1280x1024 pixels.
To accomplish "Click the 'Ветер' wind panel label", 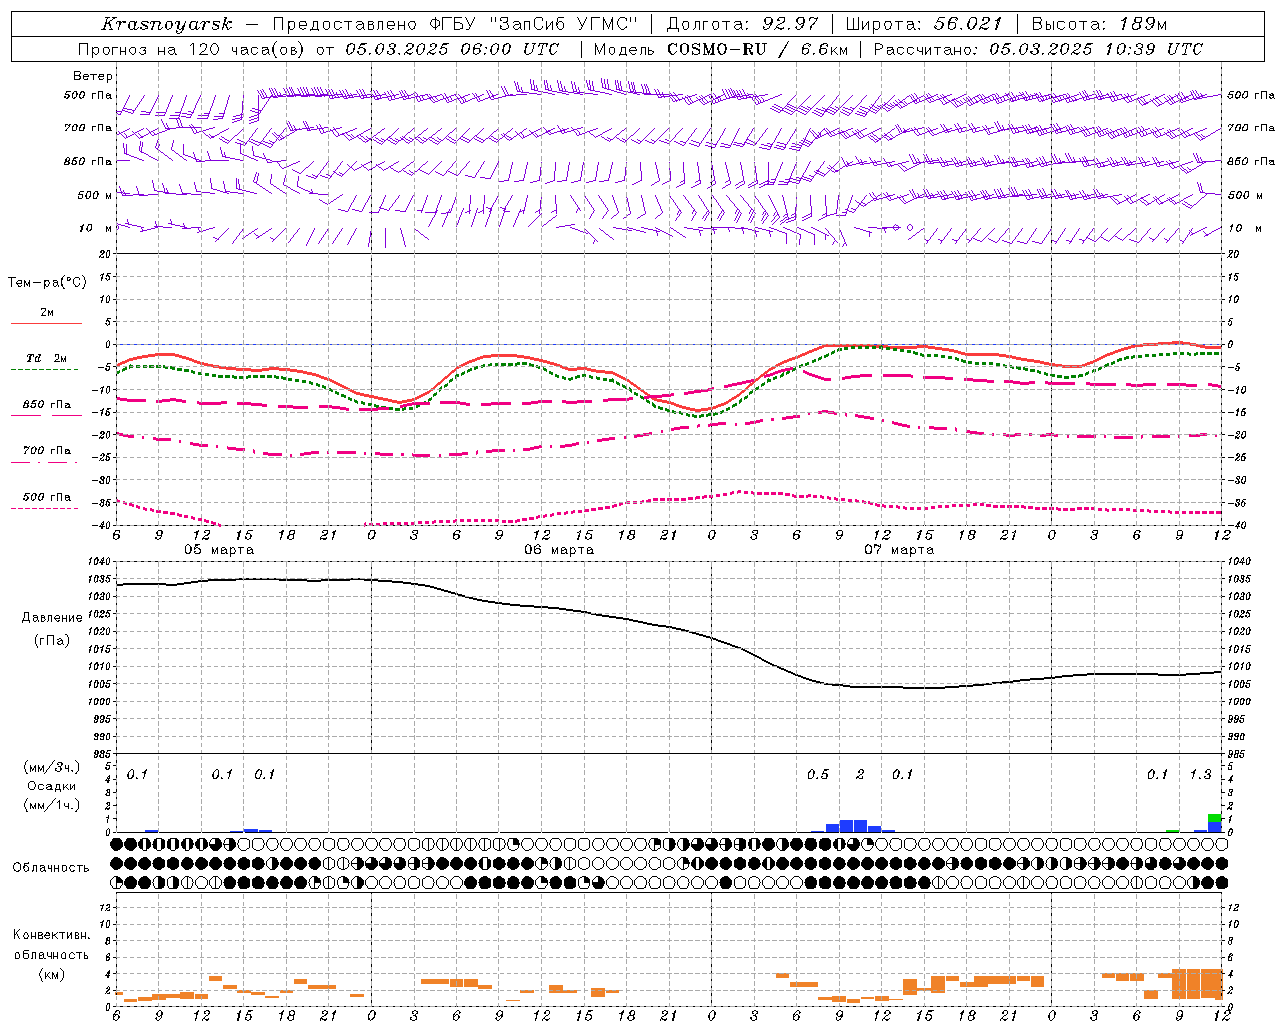I will click(x=93, y=76).
